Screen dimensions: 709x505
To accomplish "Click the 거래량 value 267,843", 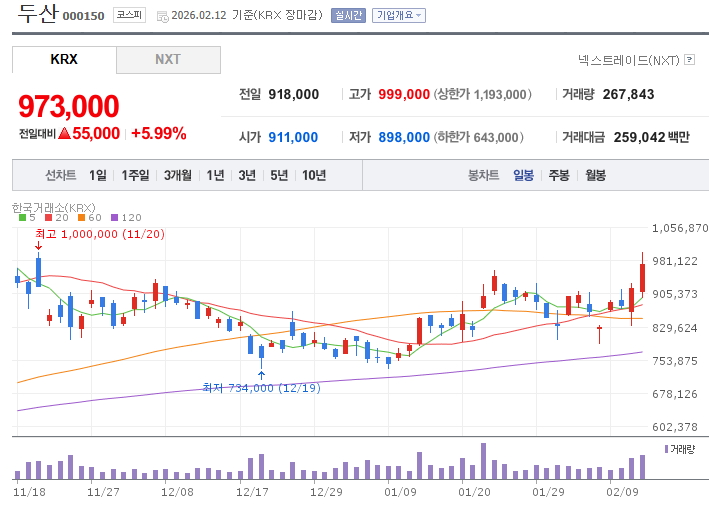I will pos(629,94).
